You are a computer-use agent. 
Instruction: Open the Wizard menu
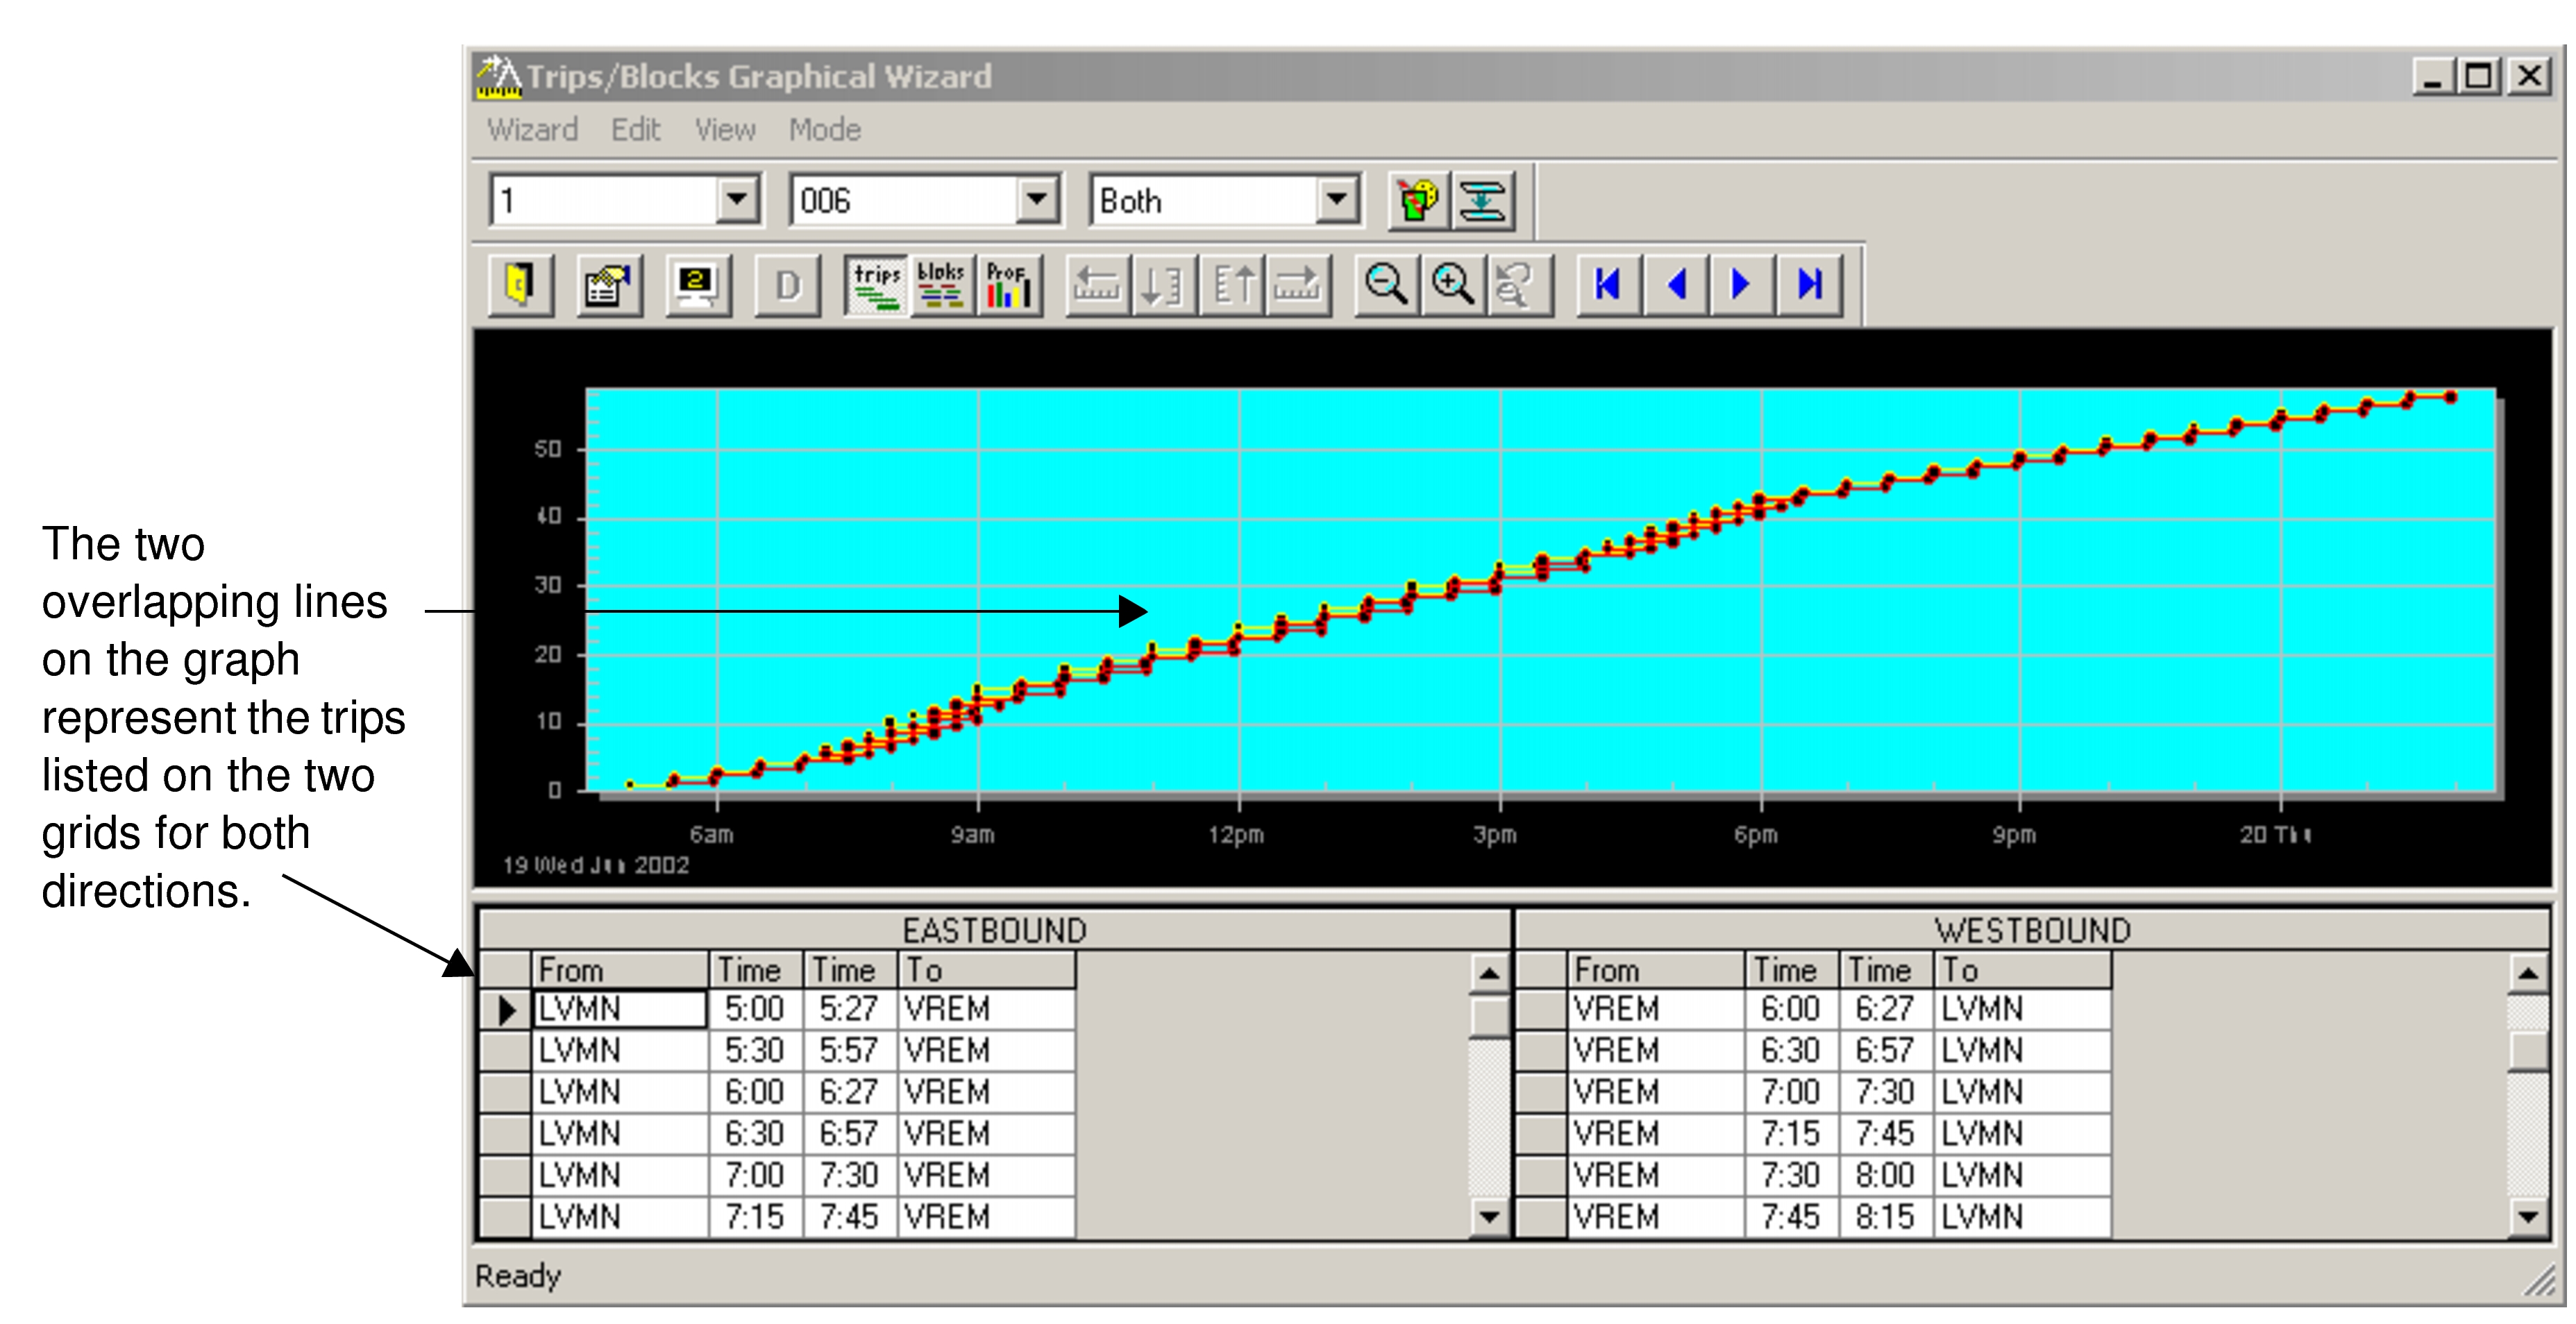[x=532, y=128]
